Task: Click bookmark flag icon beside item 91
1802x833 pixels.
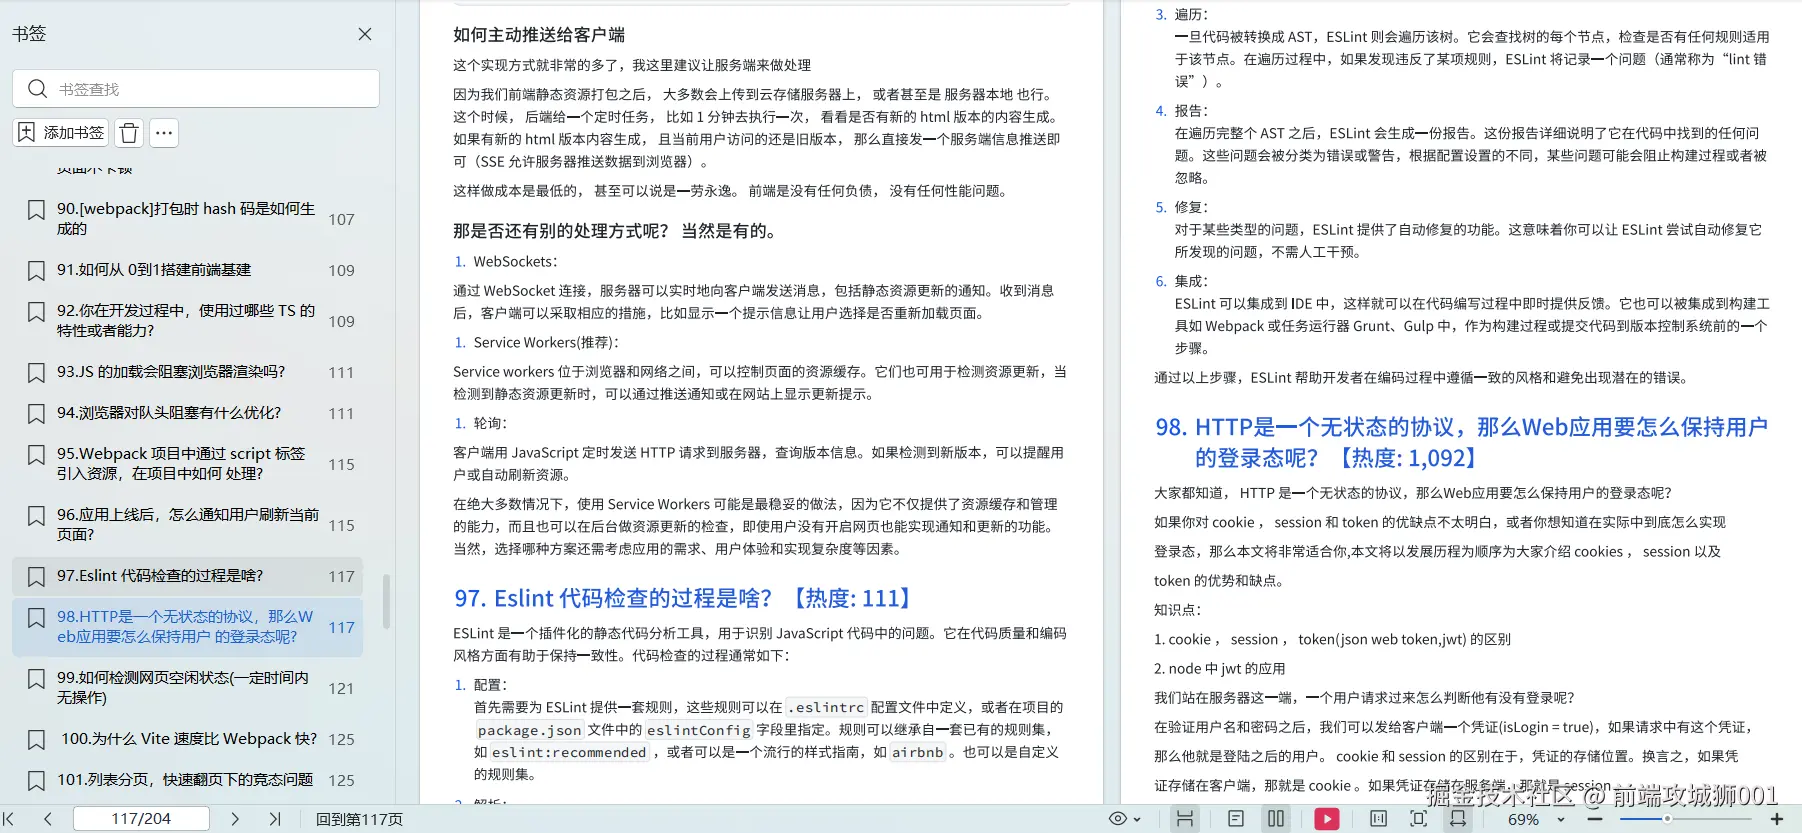Action: [36, 271]
